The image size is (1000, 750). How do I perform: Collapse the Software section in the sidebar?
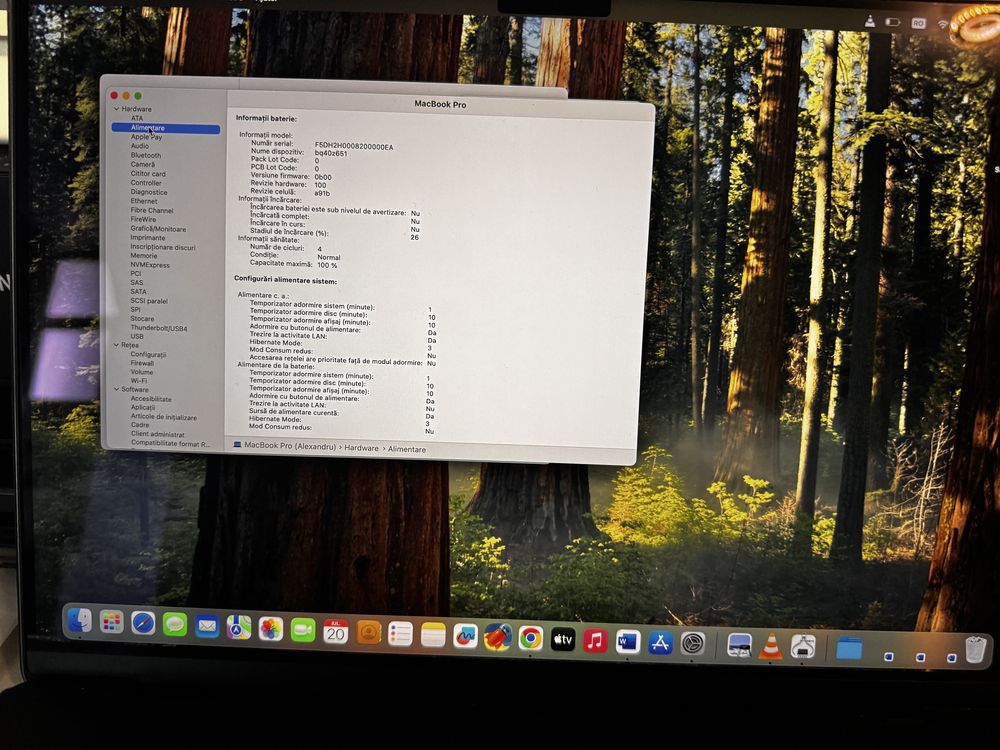point(117,389)
